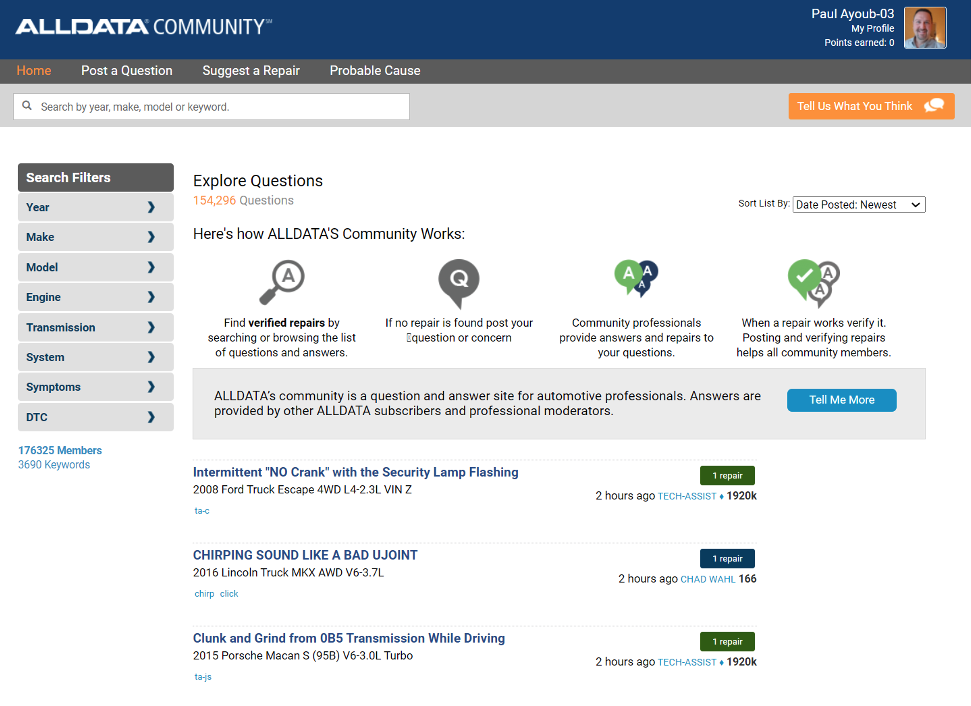Open Probable Cause menu item
The width and height of the screenshot is (971, 706).
[375, 71]
